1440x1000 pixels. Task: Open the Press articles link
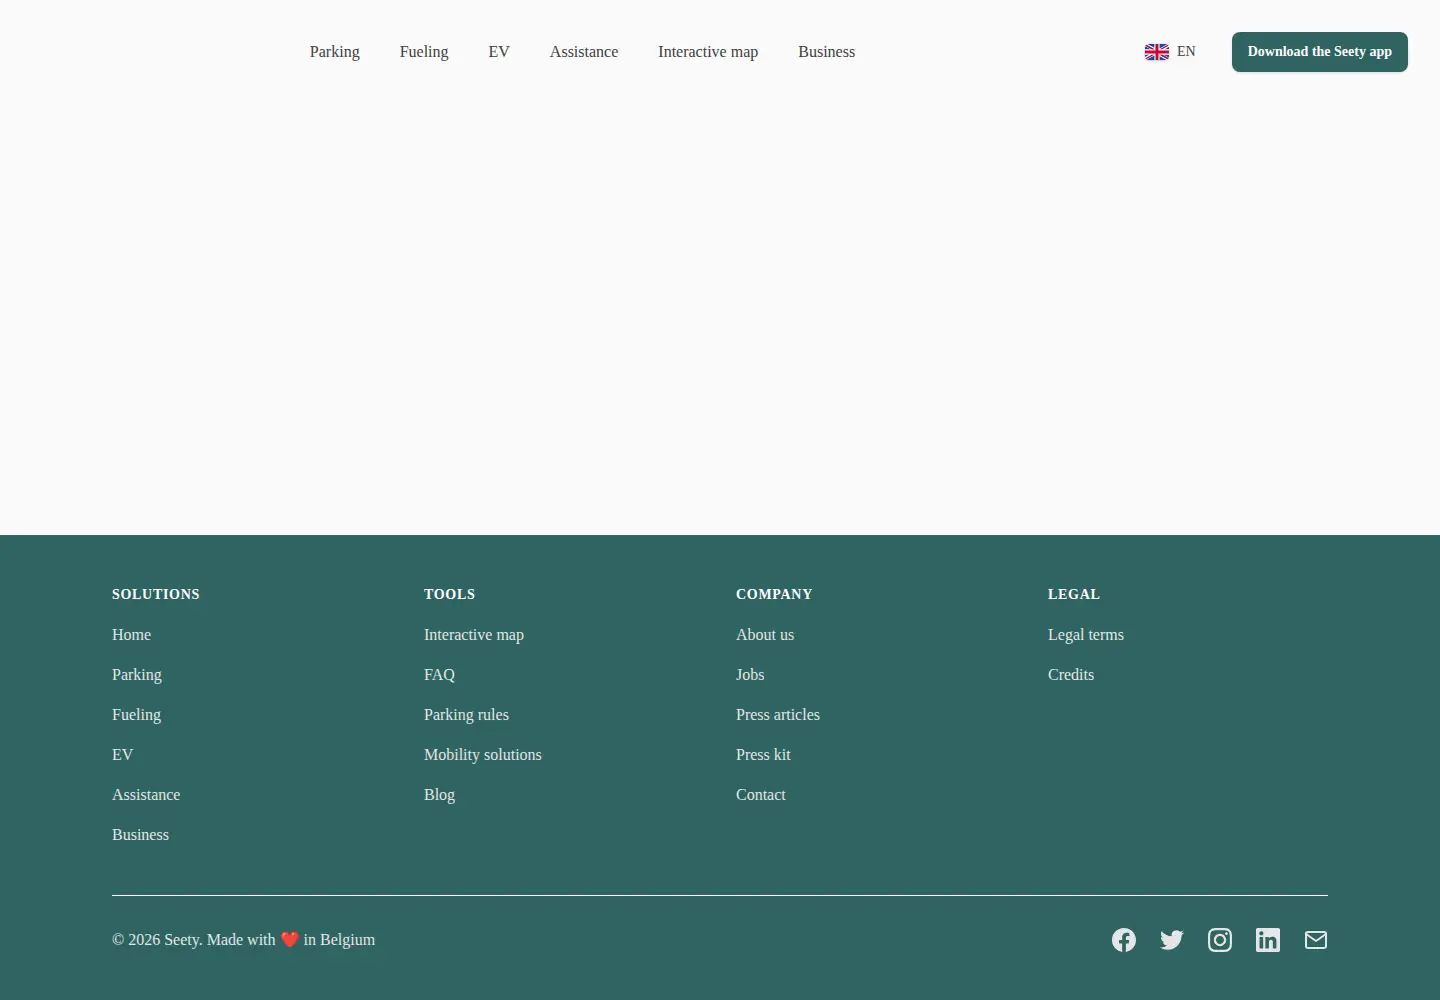coord(778,715)
